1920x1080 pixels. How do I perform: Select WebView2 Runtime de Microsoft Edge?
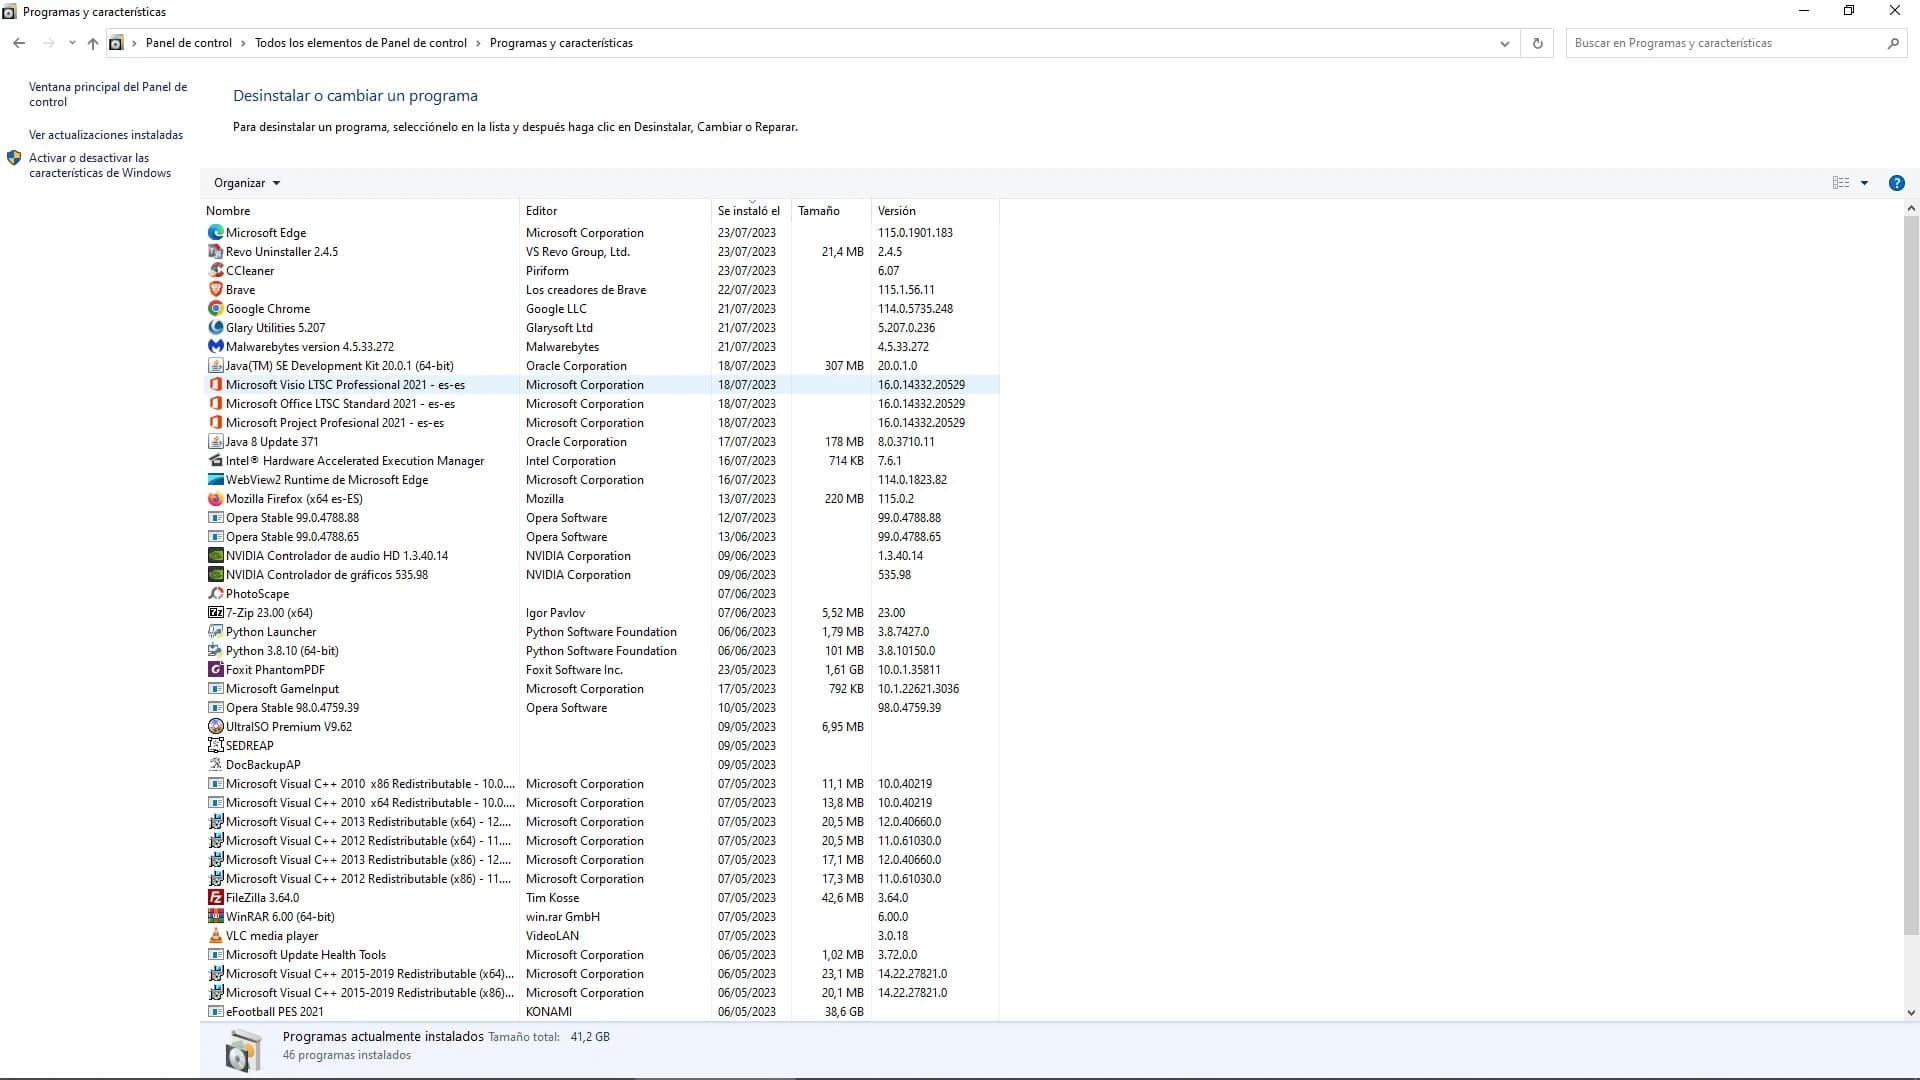[600, 480]
